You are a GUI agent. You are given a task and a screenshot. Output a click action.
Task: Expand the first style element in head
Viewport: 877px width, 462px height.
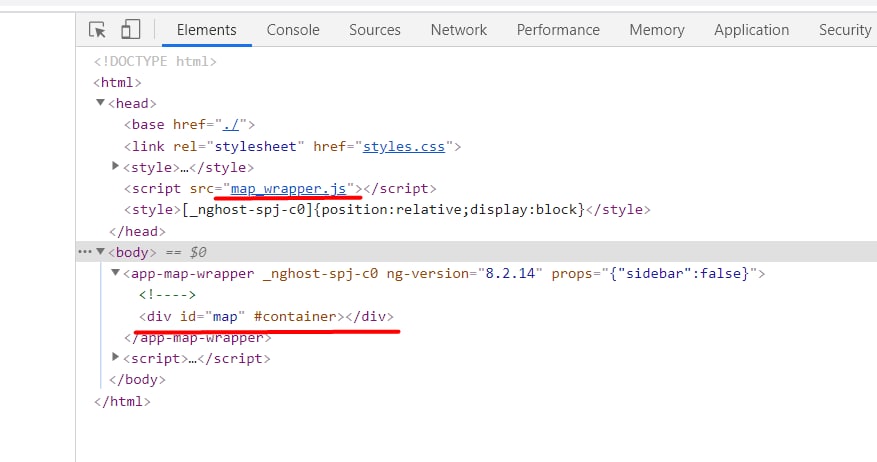click(x=116, y=166)
